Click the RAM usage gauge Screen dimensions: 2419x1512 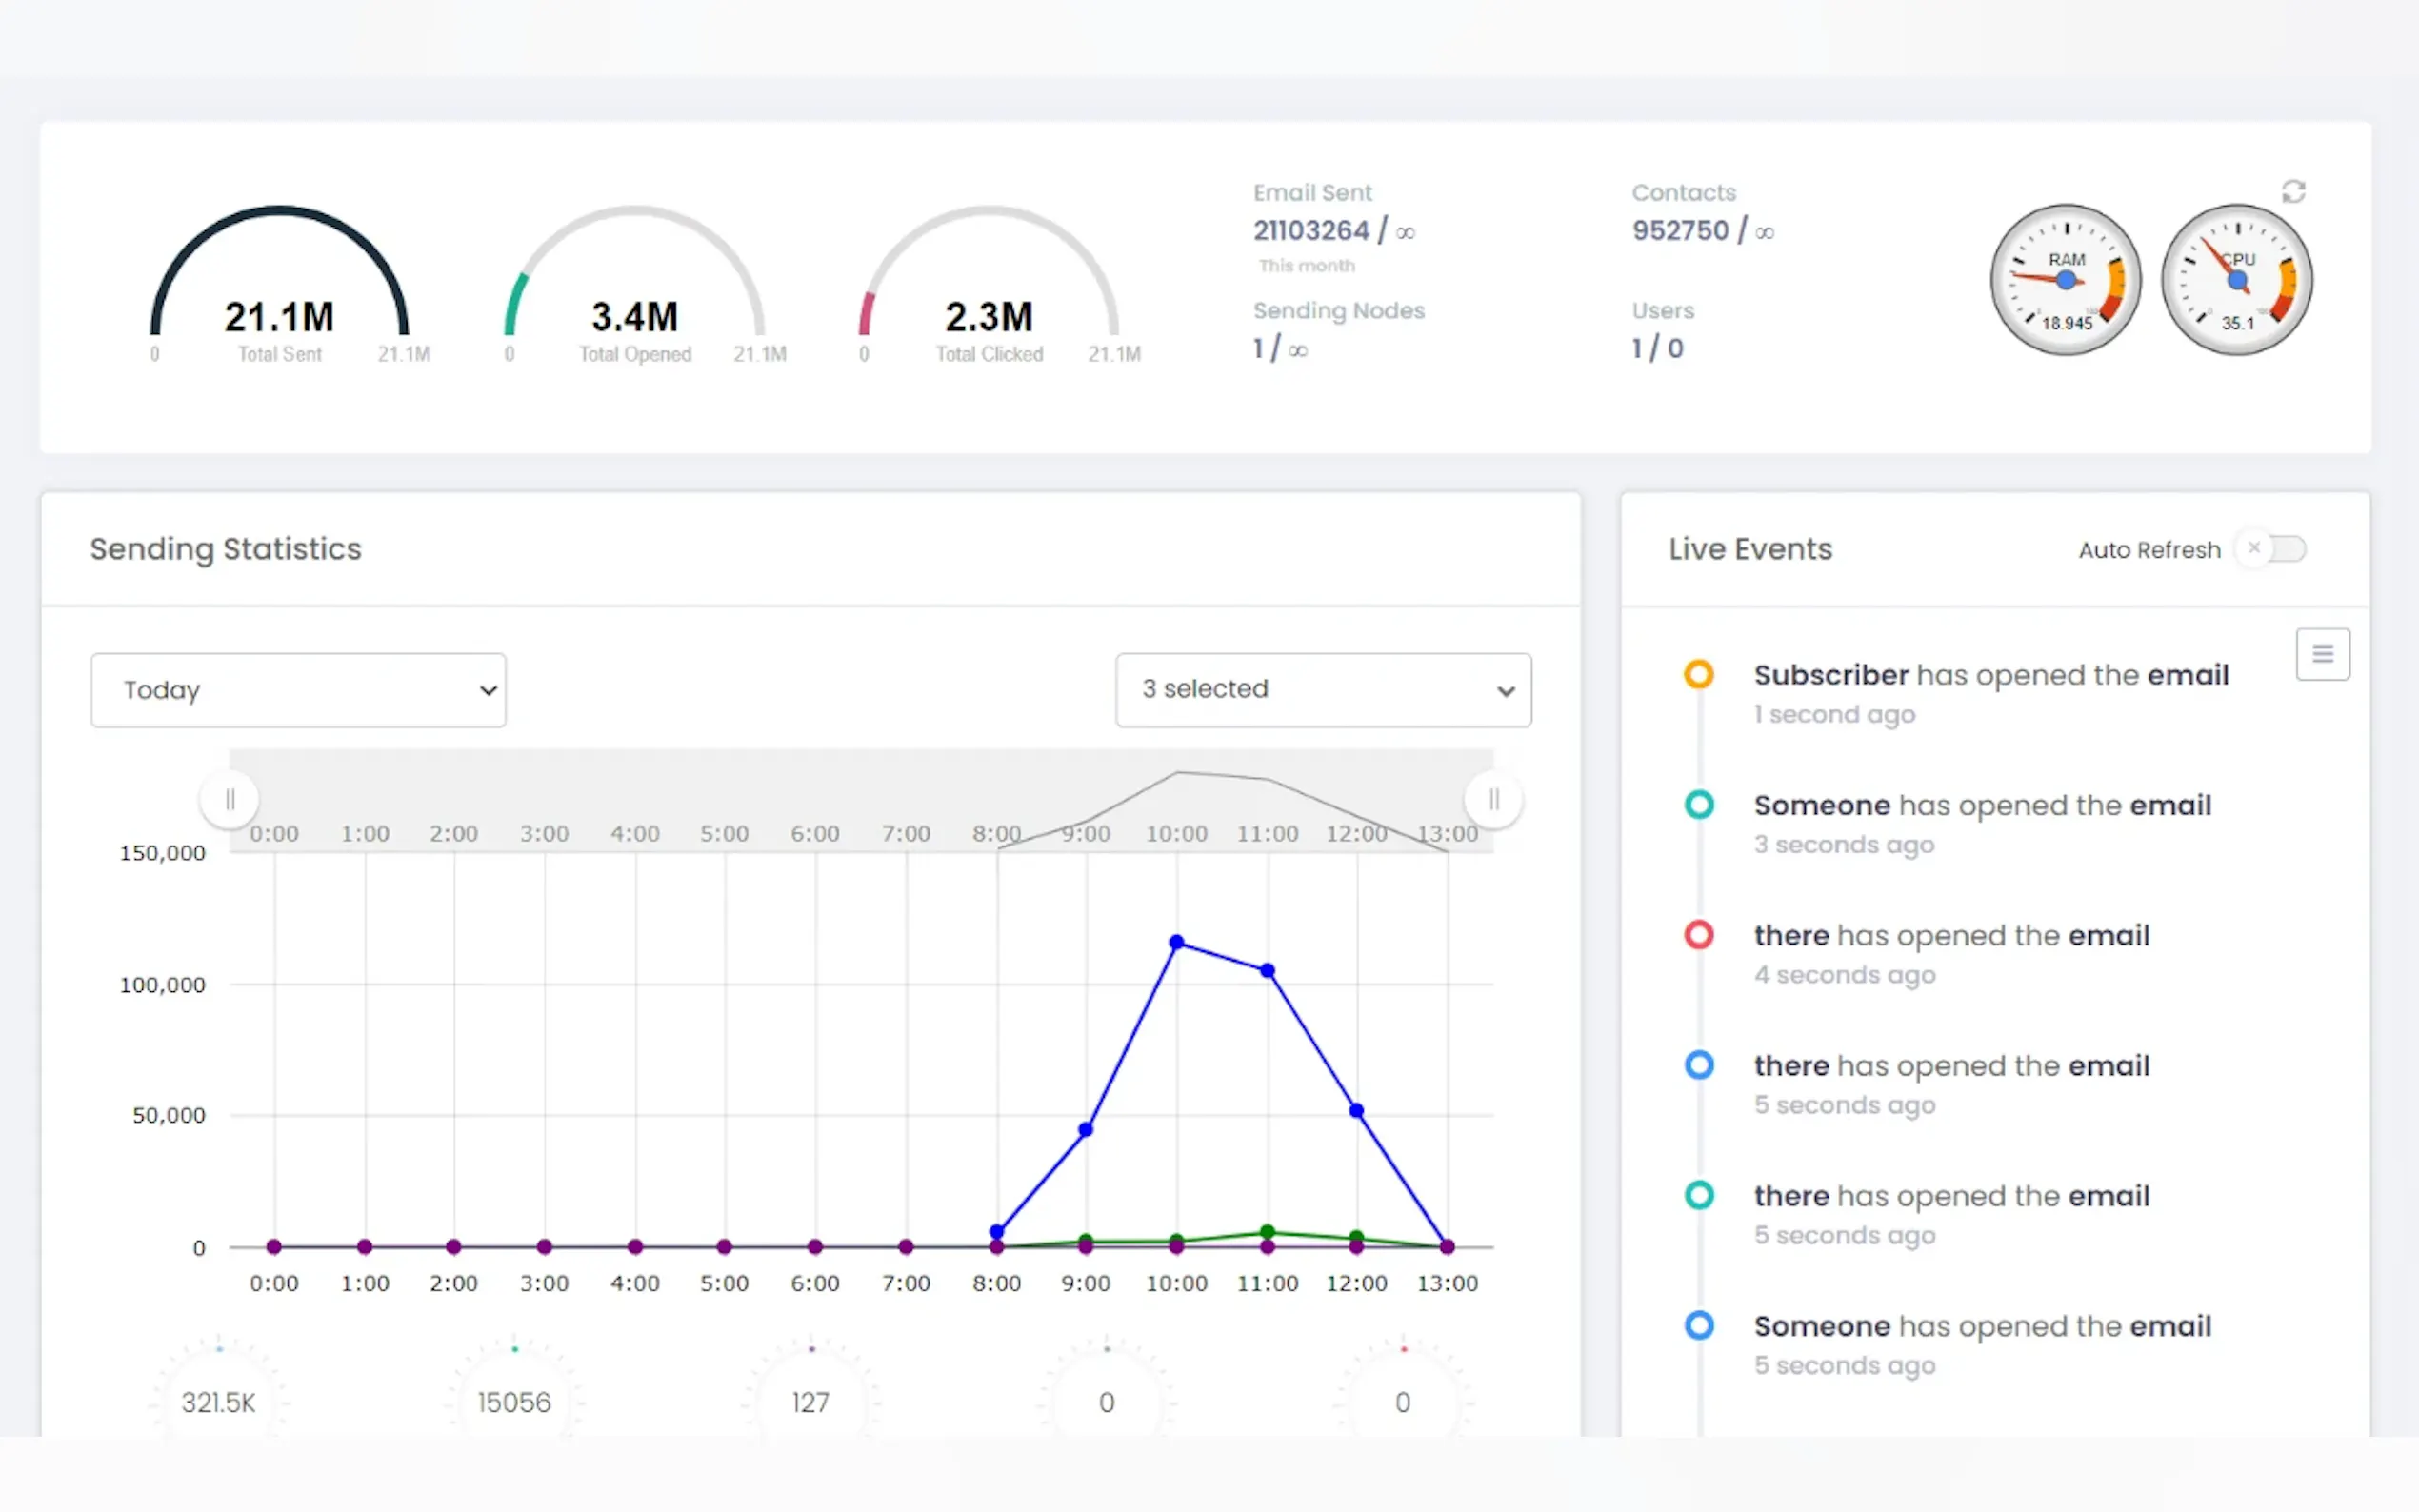[x=2065, y=280]
